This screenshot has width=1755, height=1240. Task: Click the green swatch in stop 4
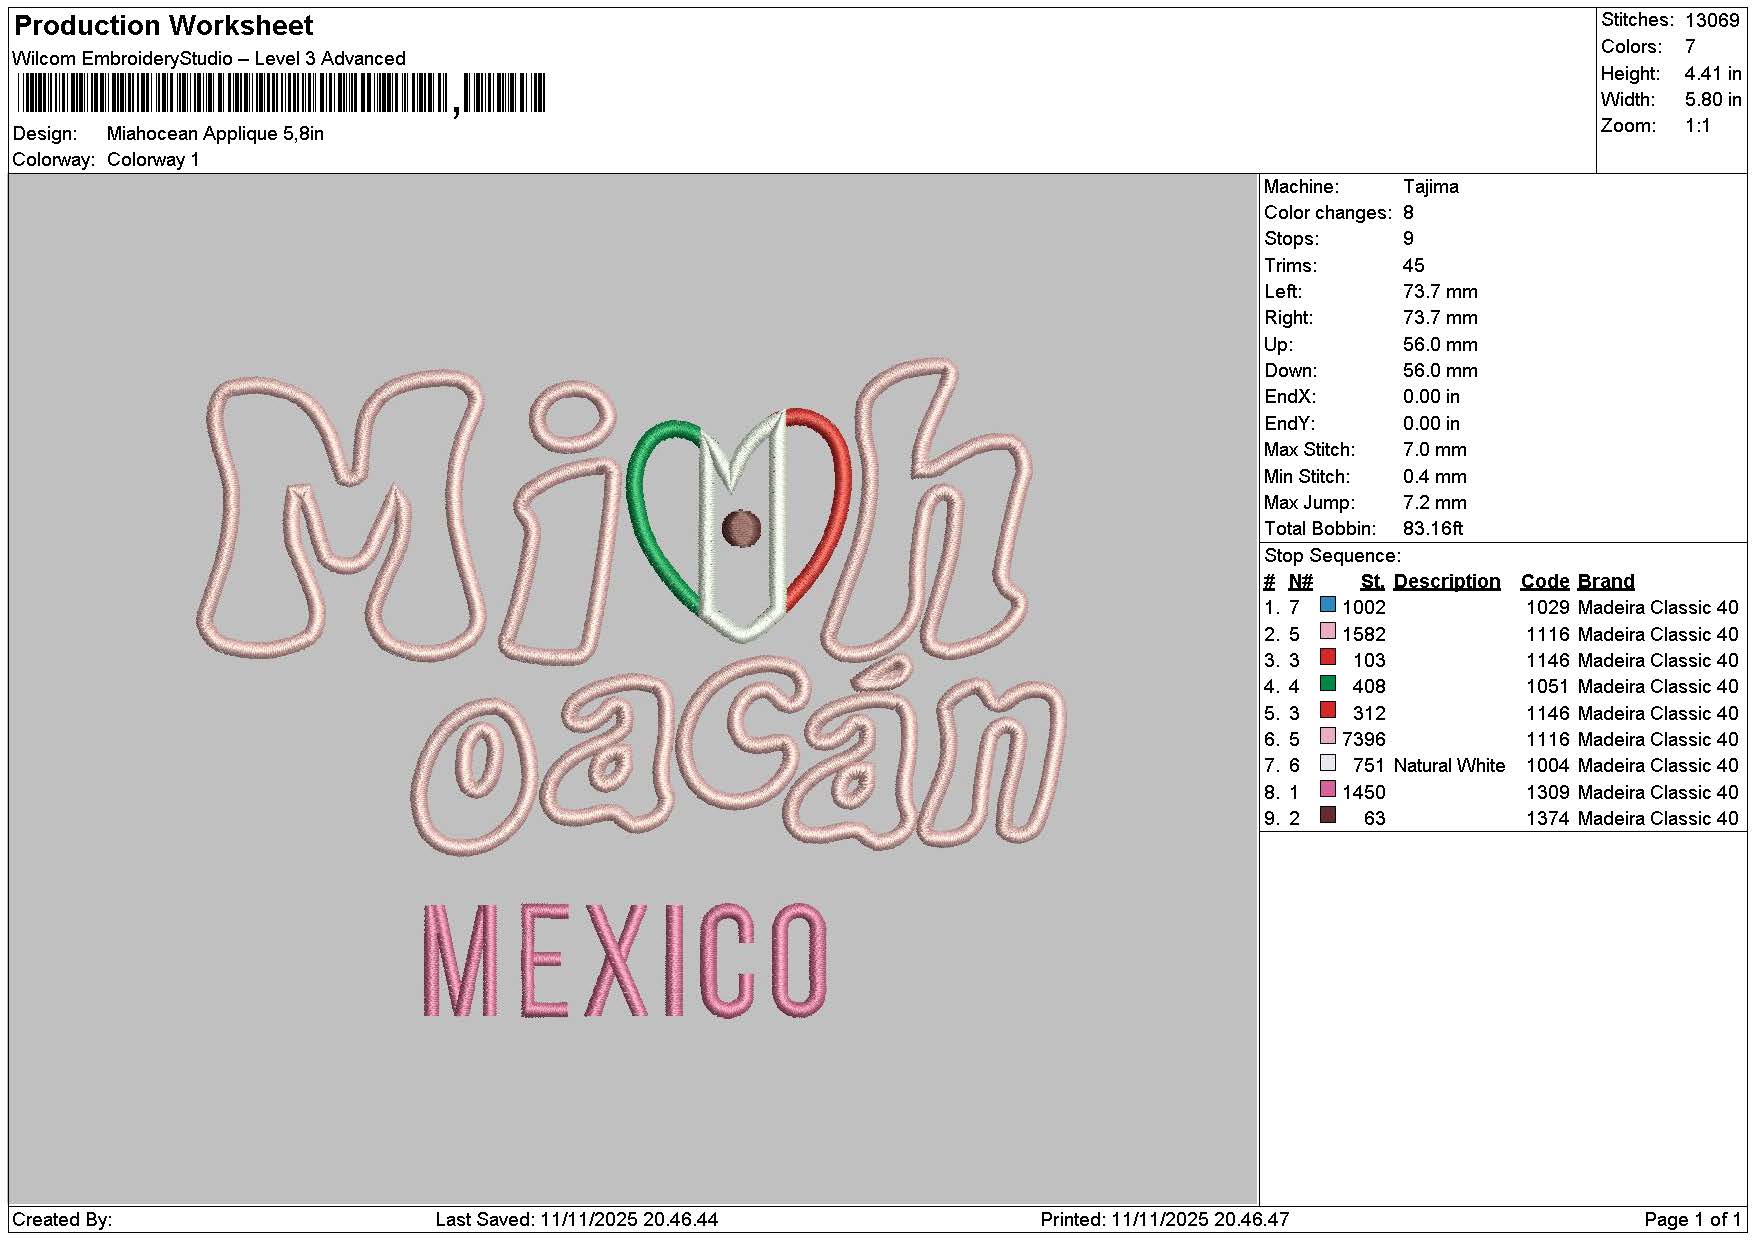point(1328,684)
